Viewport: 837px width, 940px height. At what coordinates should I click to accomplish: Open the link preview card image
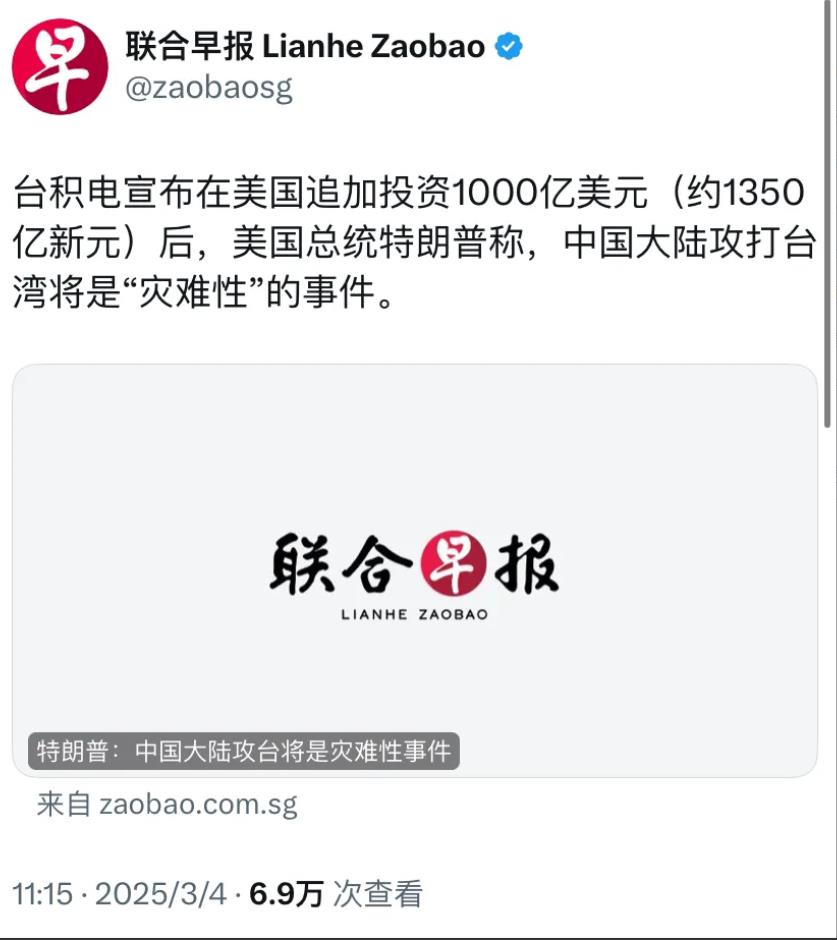click(415, 570)
